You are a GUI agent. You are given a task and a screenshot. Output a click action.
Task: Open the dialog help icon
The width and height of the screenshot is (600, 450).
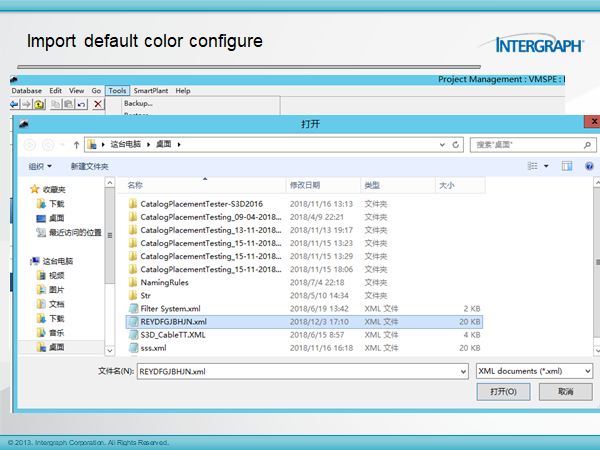589,166
